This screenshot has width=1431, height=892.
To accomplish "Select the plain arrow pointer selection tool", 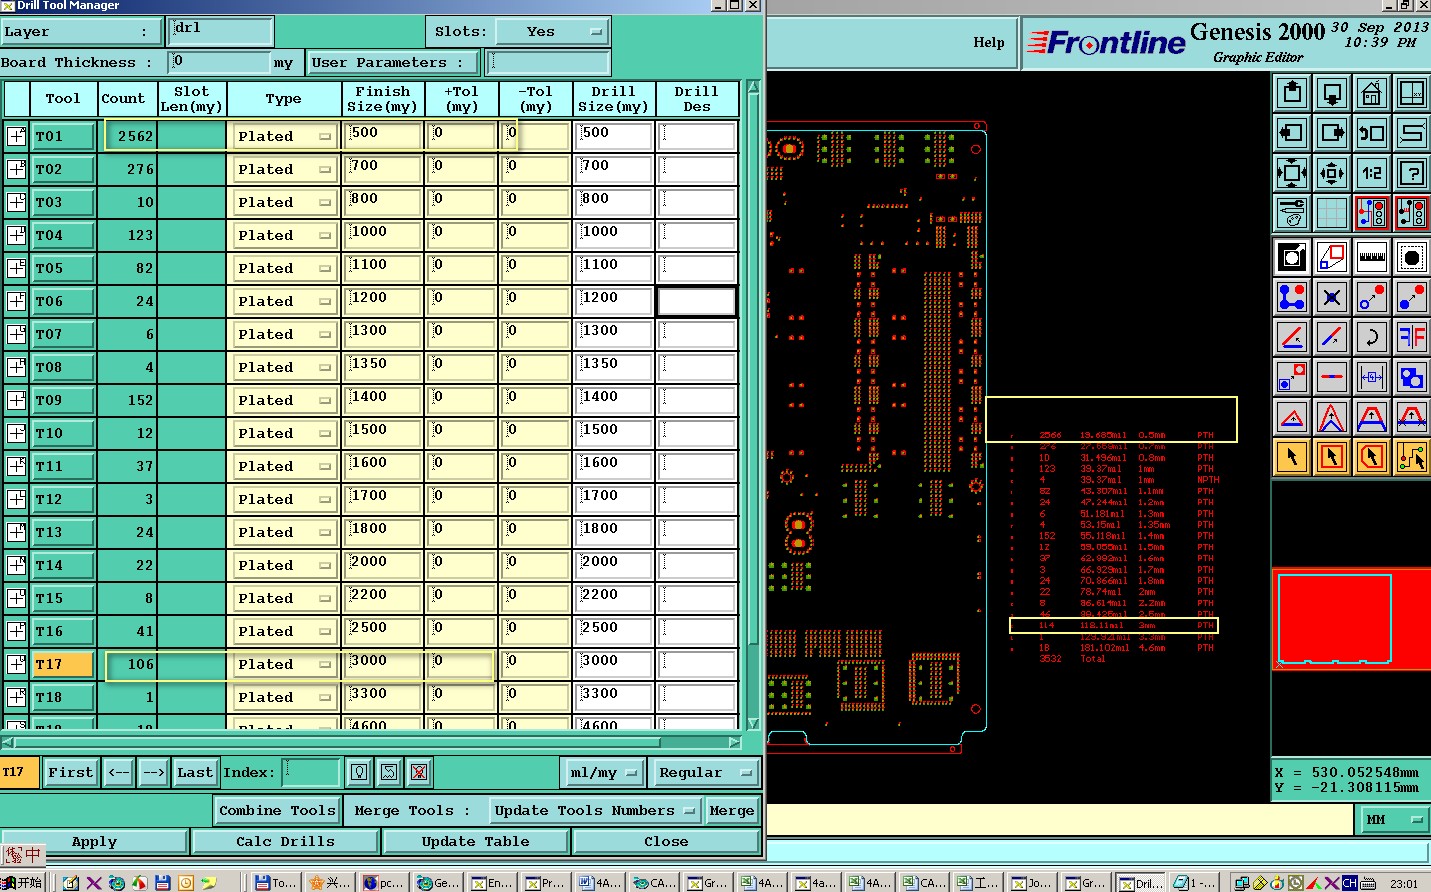I will [1292, 457].
